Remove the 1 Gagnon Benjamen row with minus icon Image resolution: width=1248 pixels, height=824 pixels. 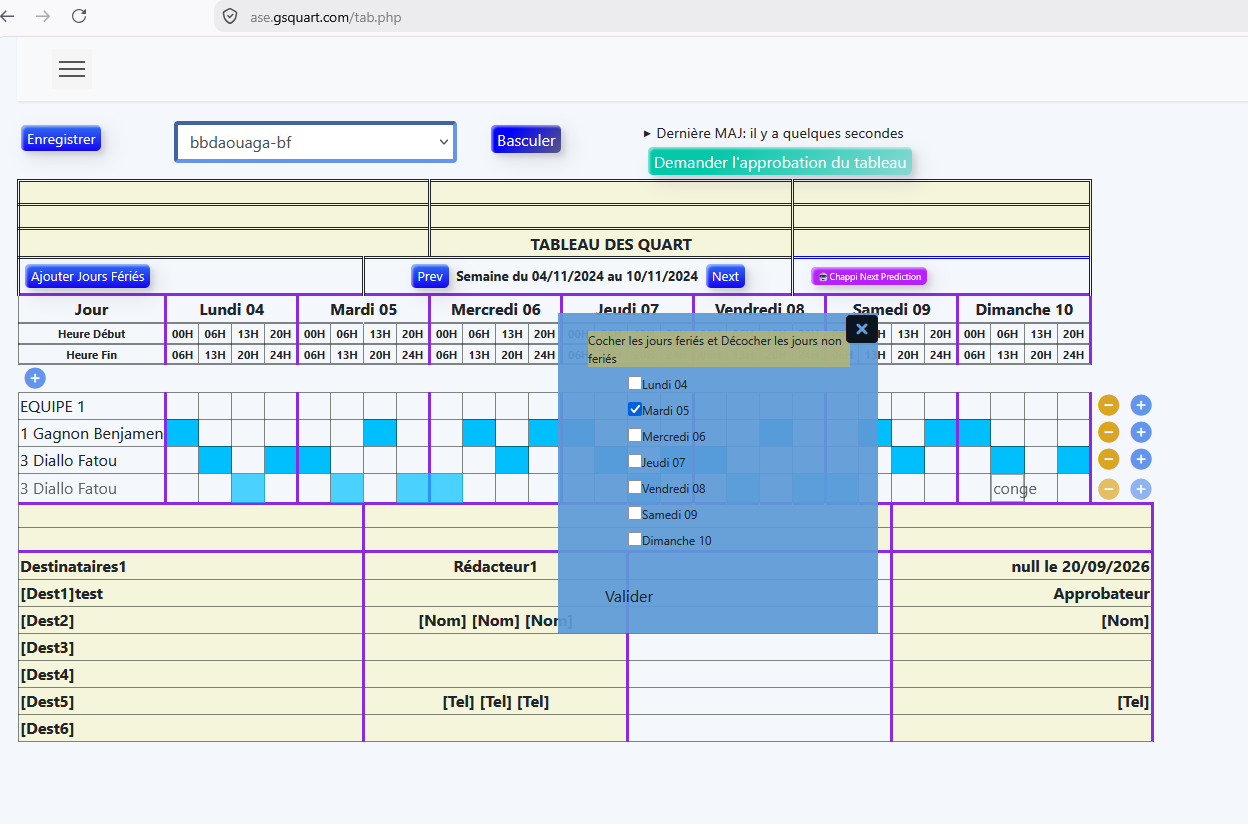tap(1108, 432)
